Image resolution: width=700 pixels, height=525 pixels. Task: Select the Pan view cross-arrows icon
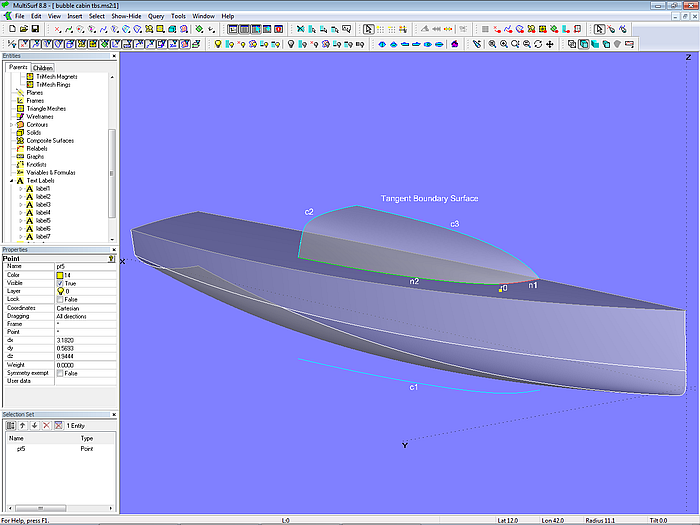pos(551,44)
